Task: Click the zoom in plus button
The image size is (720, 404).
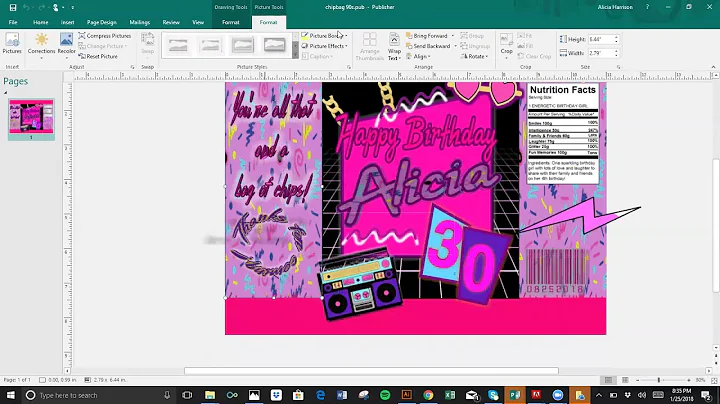Action: click(x=689, y=380)
